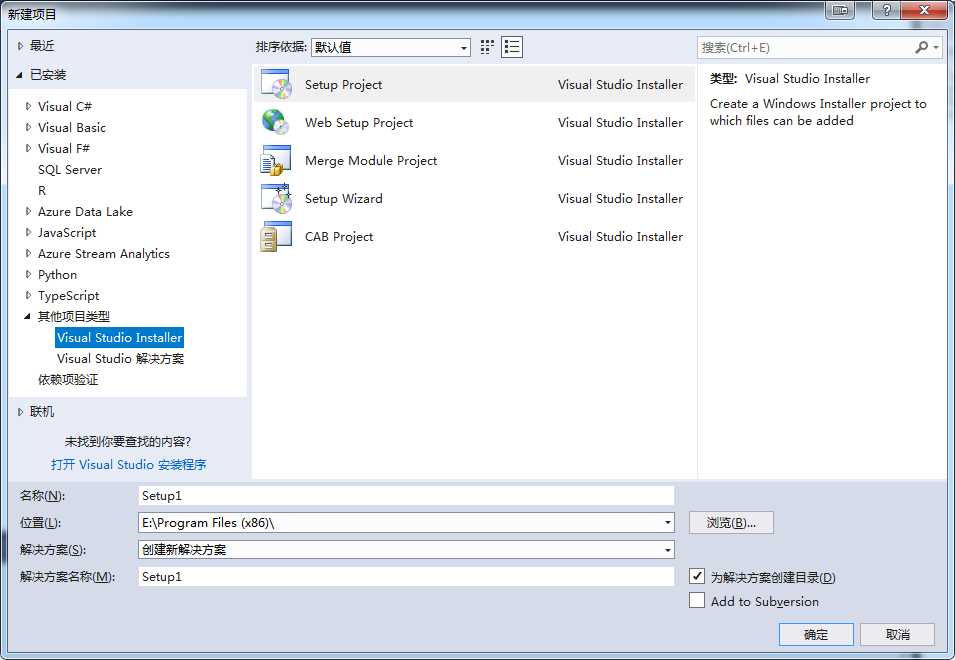The width and height of the screenshot is (955, 660).
Task: Expand the Python node
Action: point(28,274)
